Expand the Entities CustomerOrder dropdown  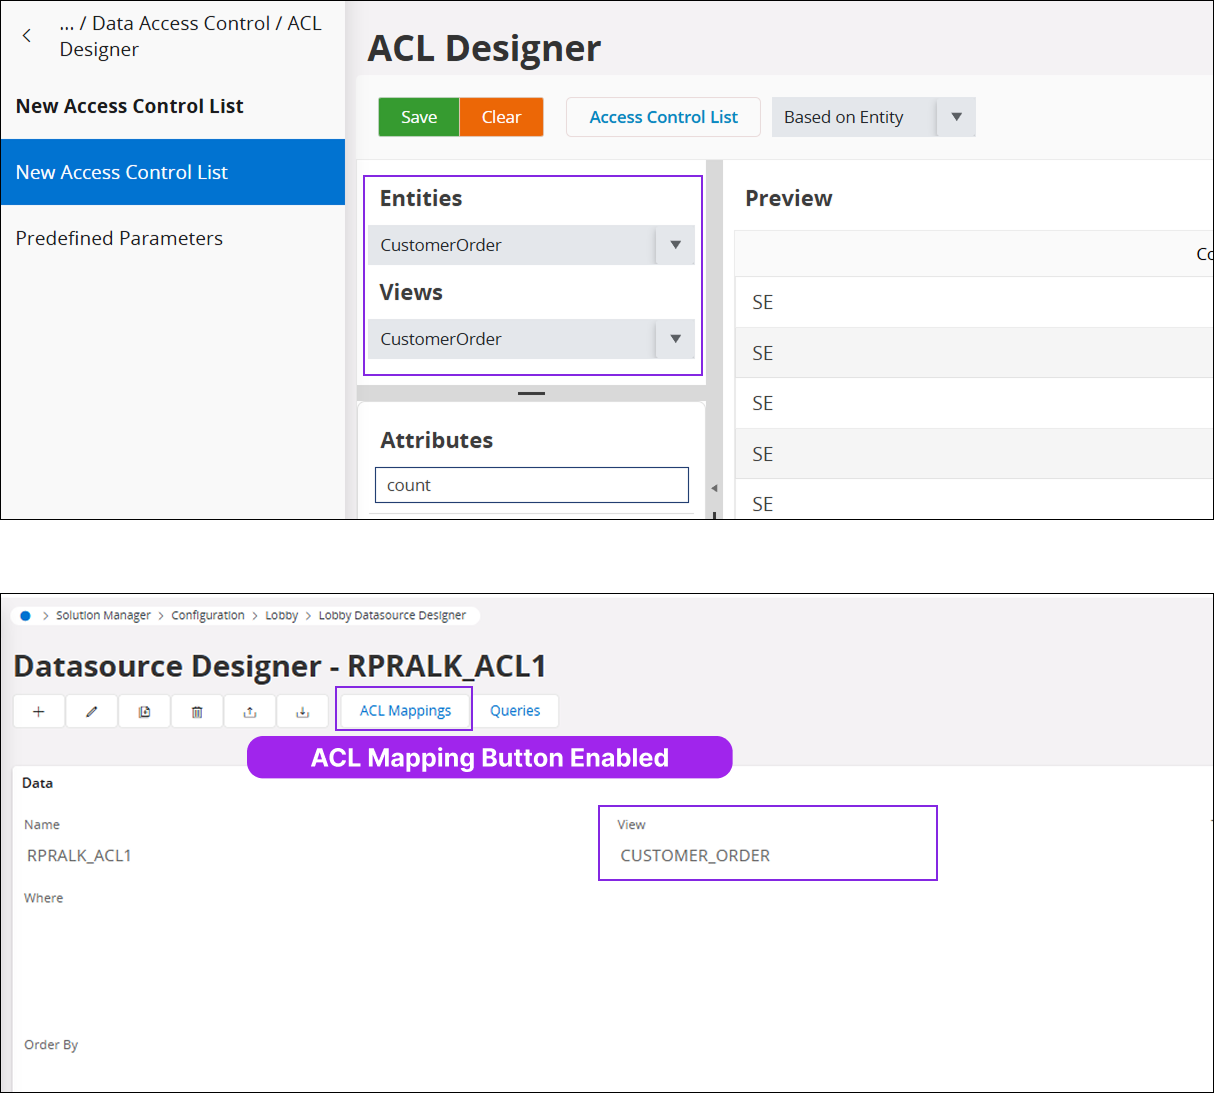(x=675, y=245)
